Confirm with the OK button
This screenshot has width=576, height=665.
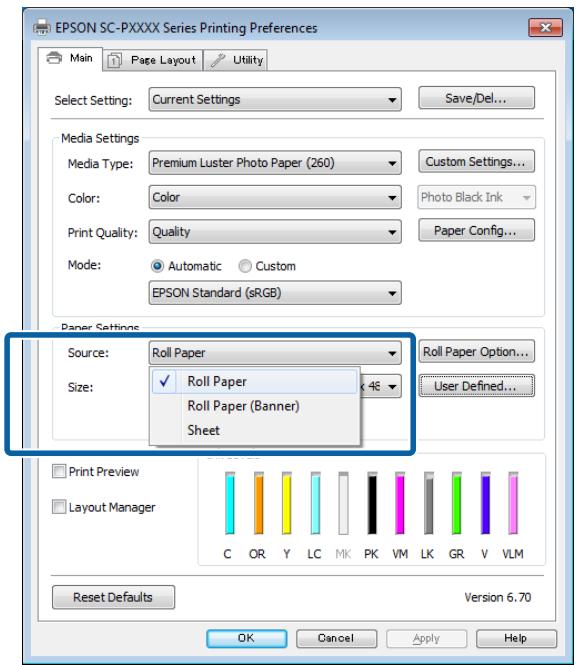pos(246,638)
